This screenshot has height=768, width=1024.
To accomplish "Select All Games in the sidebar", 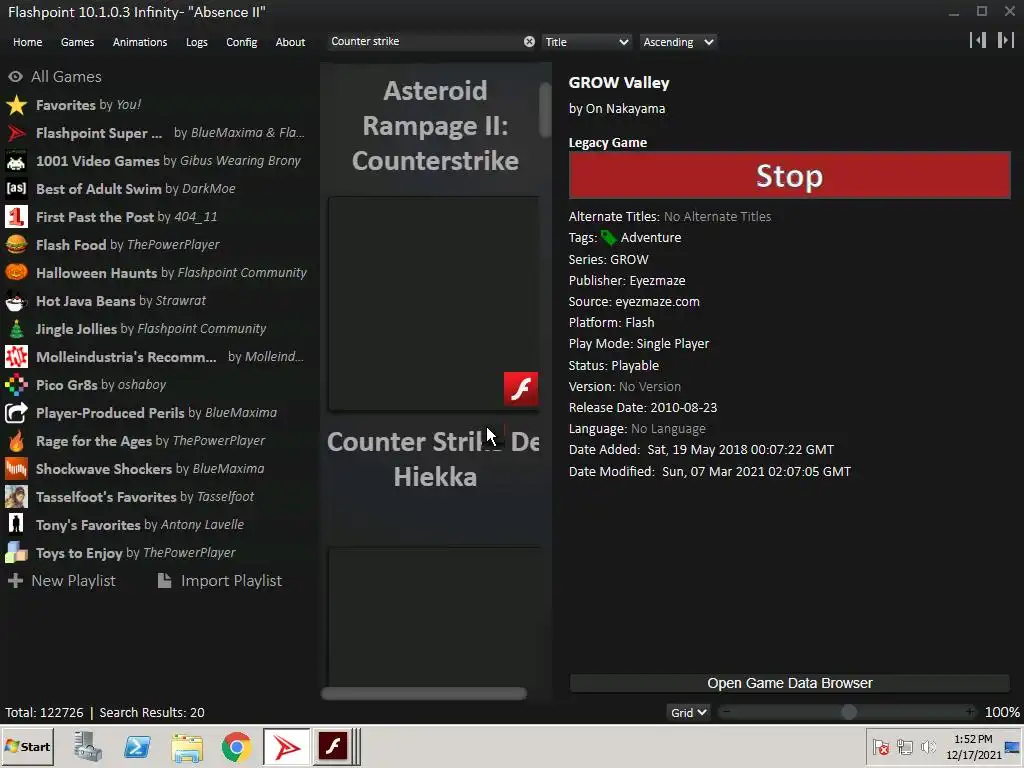I will (55, 77).
